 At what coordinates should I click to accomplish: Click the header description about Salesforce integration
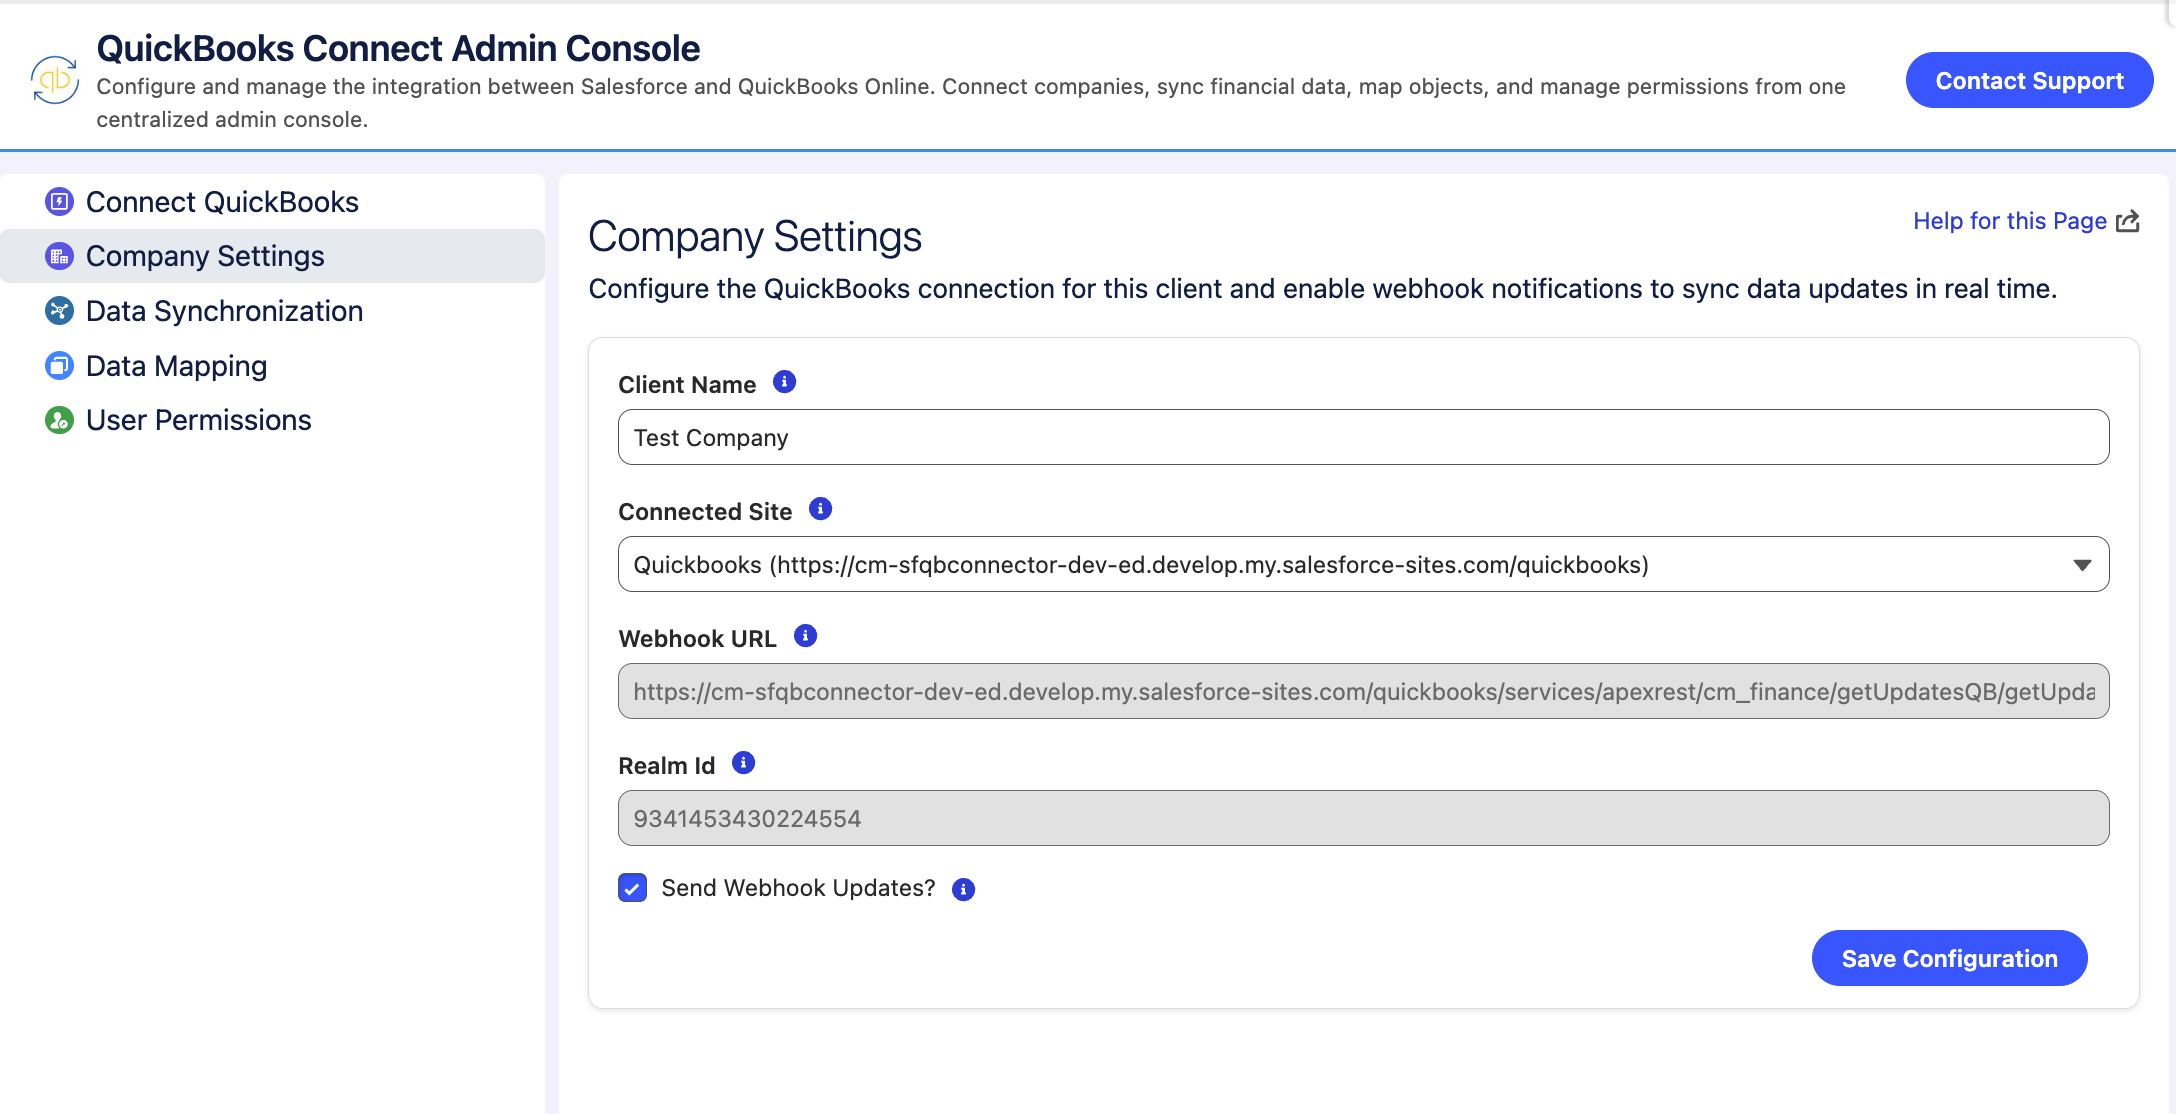point(971,103)
